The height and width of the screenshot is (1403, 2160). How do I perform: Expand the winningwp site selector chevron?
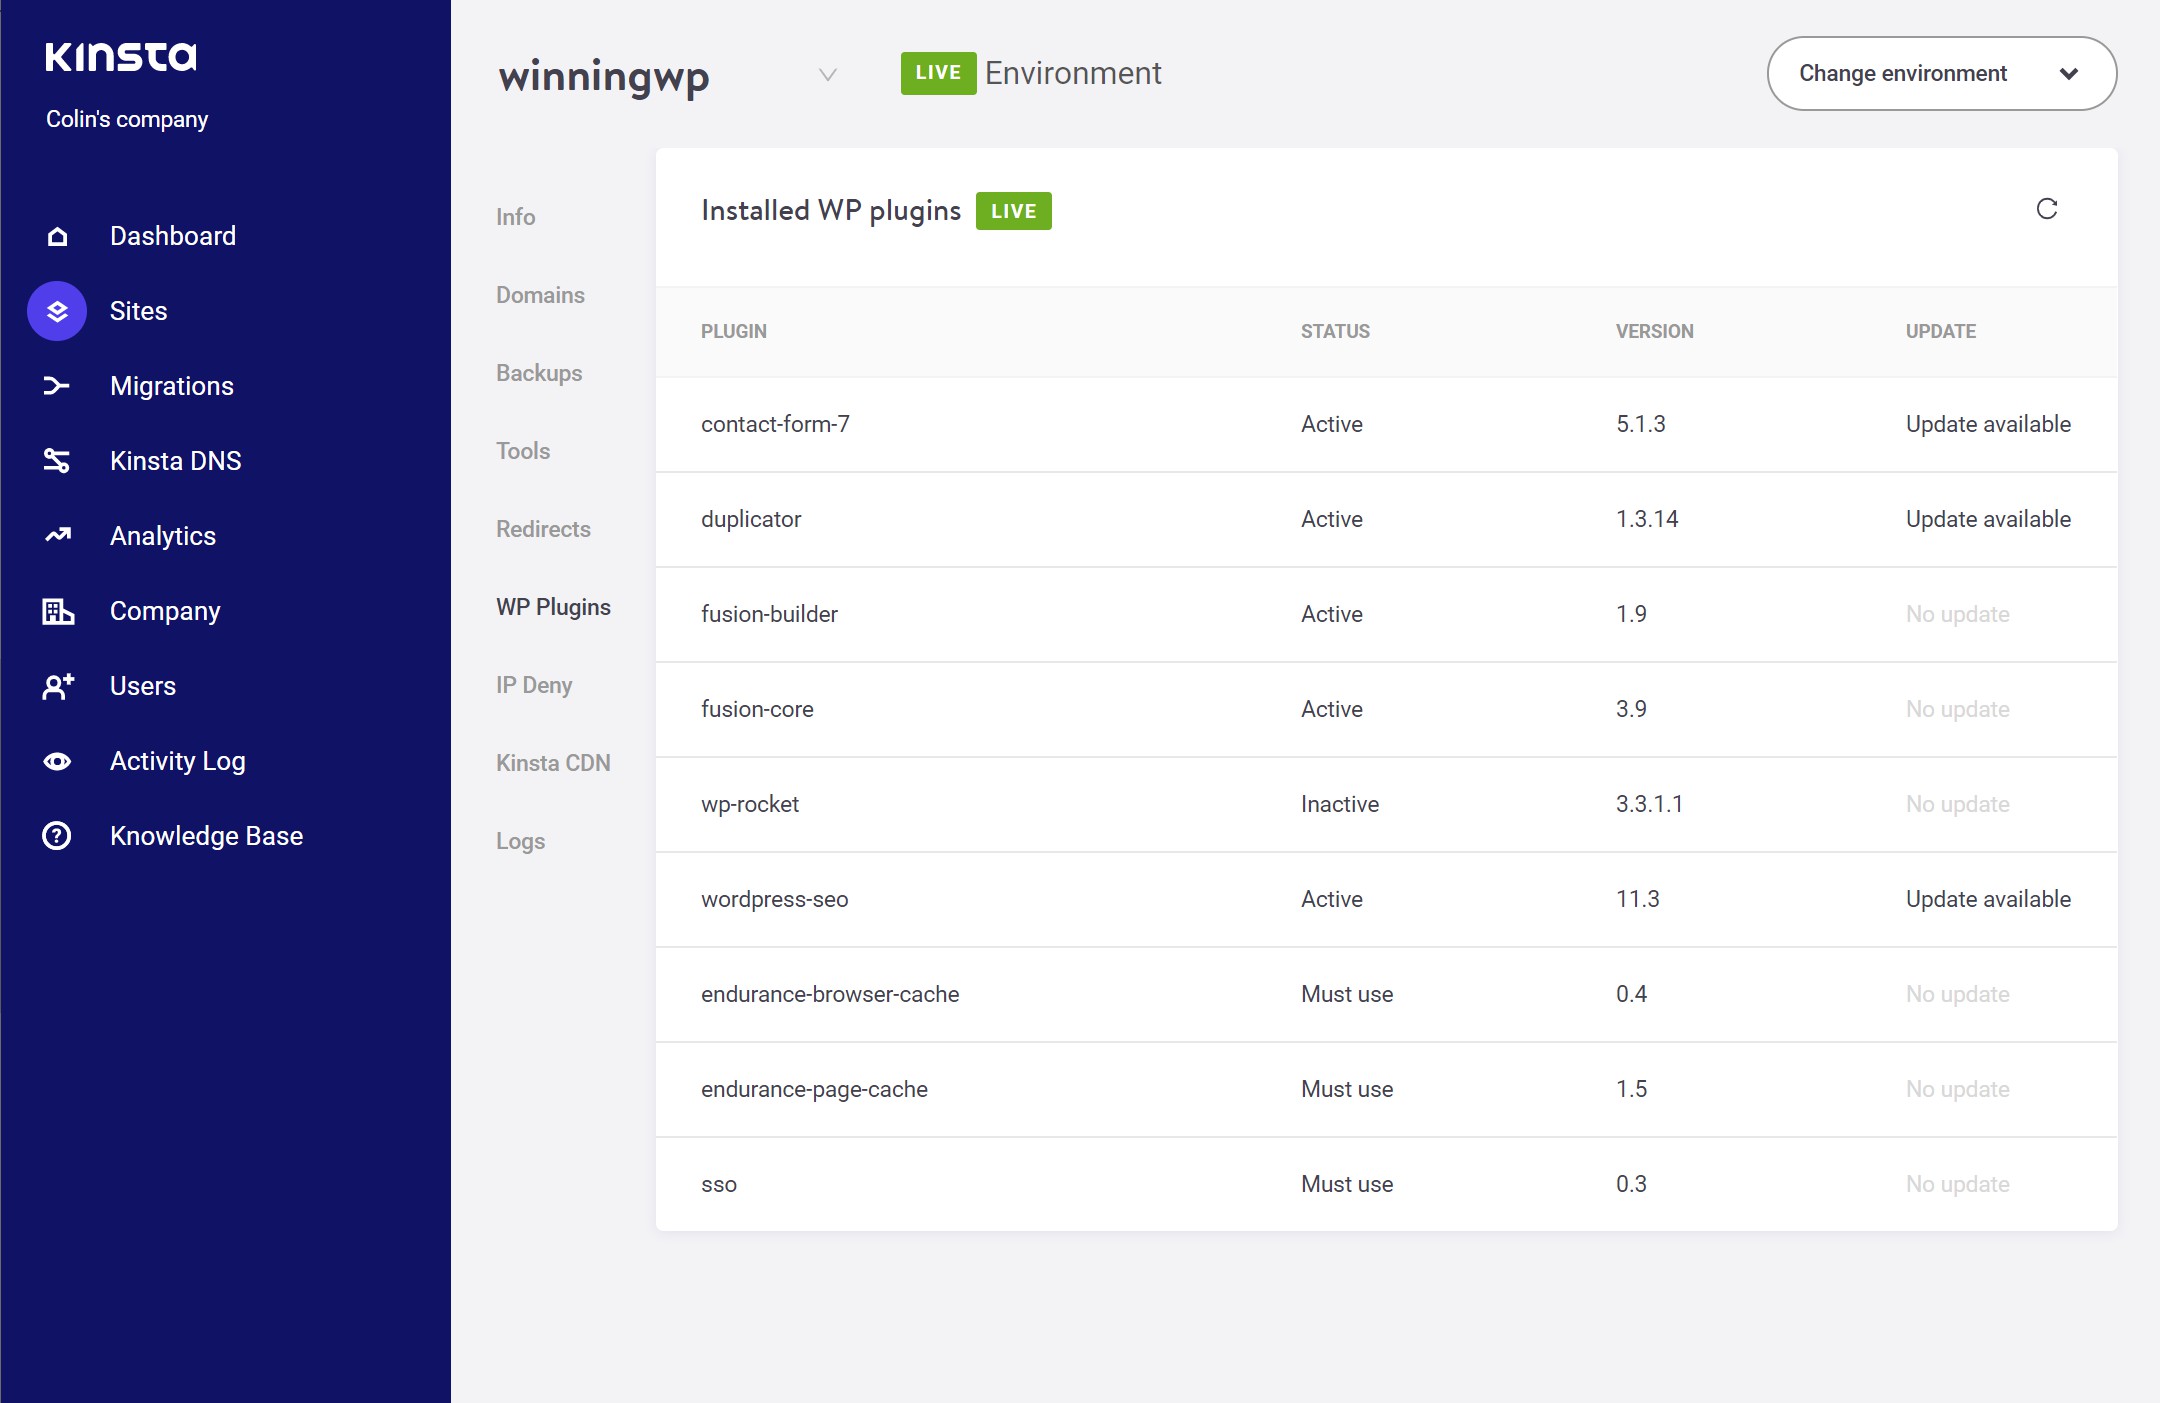[827, 75]
